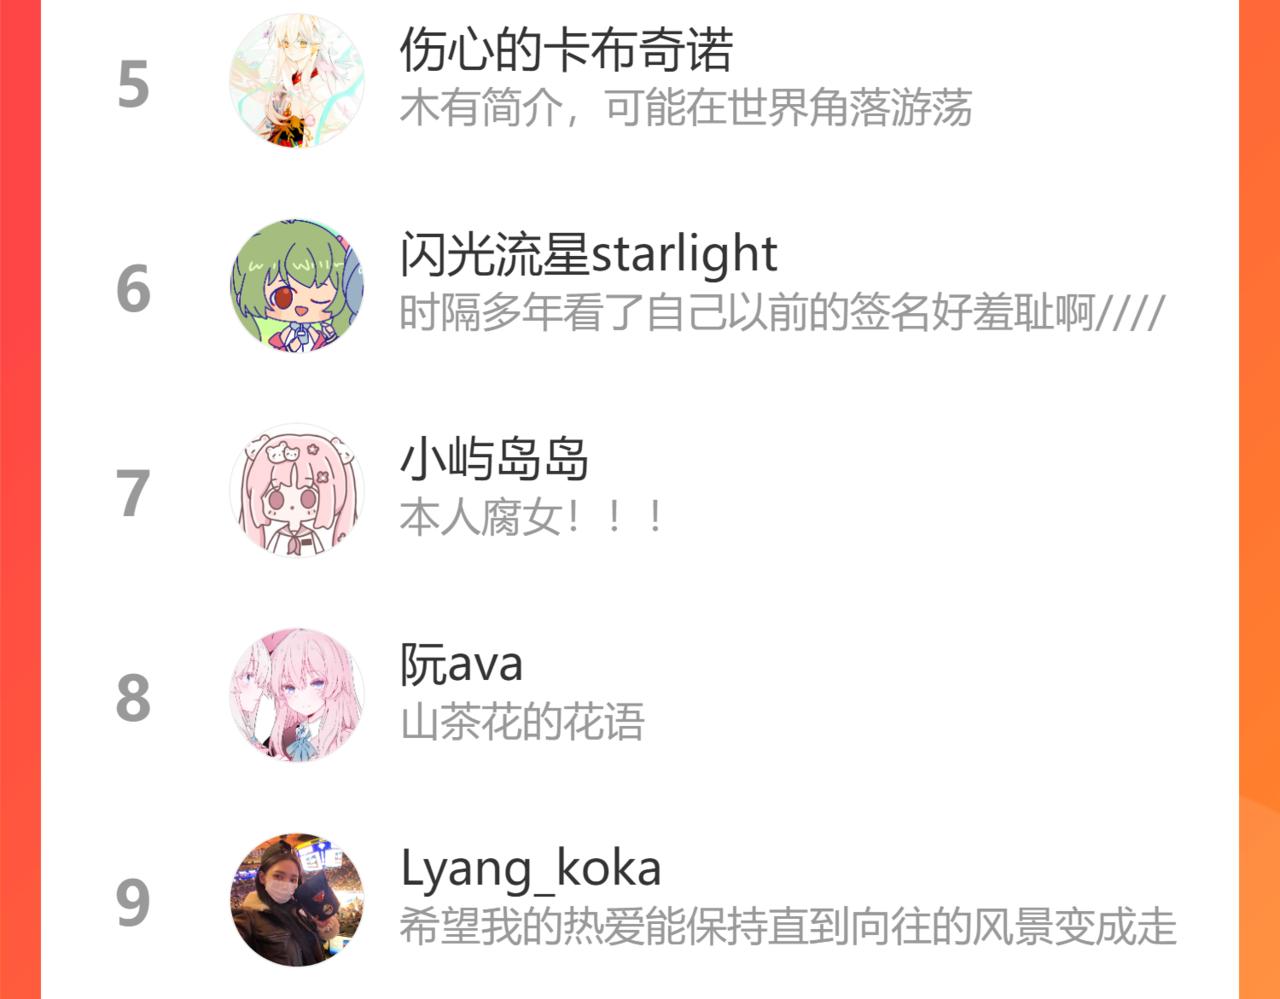Open the green-haired avatar of 闪光流星starlight
Screen dimensions: 1280x999
(x=297, y=285)
